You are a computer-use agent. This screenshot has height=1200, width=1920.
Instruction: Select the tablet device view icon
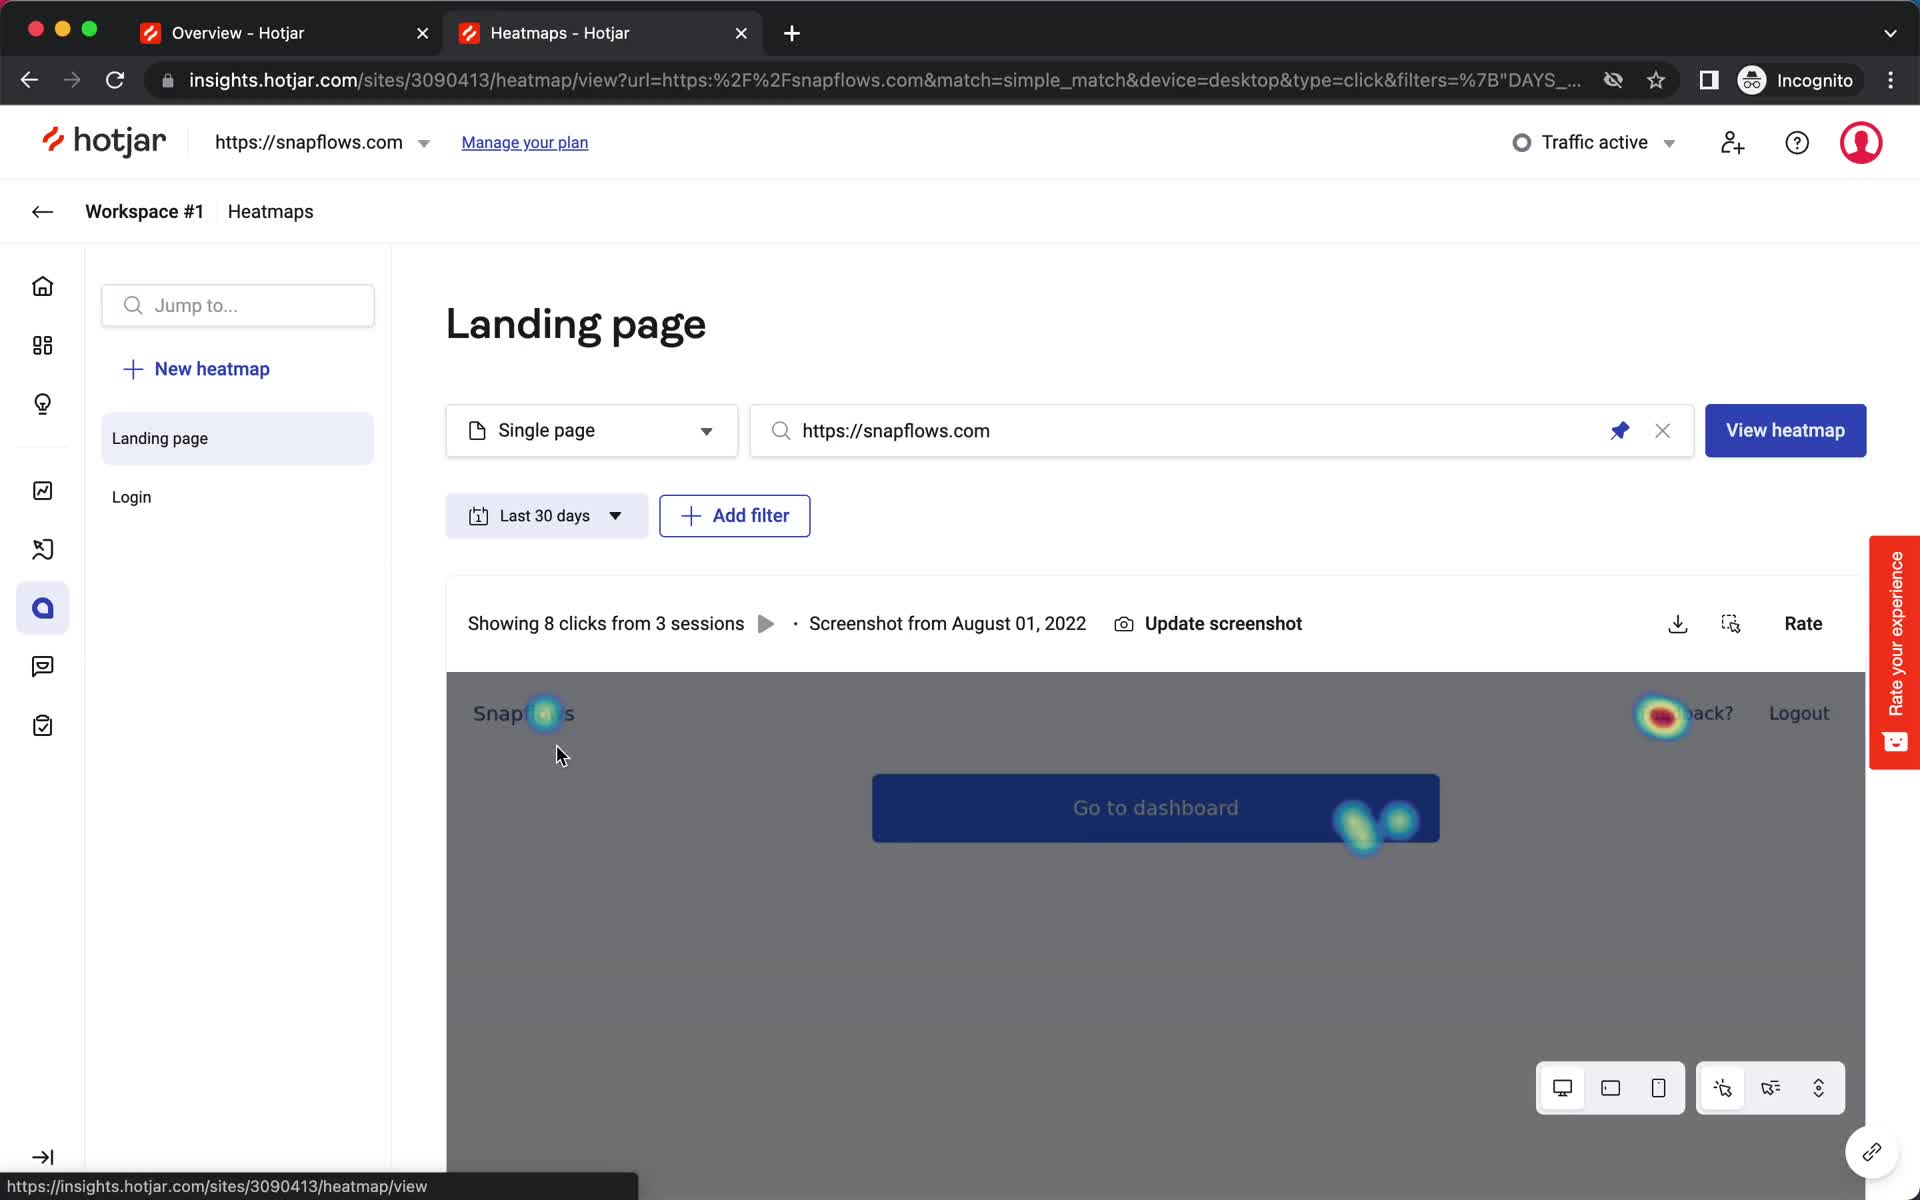click(x=1610, y=1088)
